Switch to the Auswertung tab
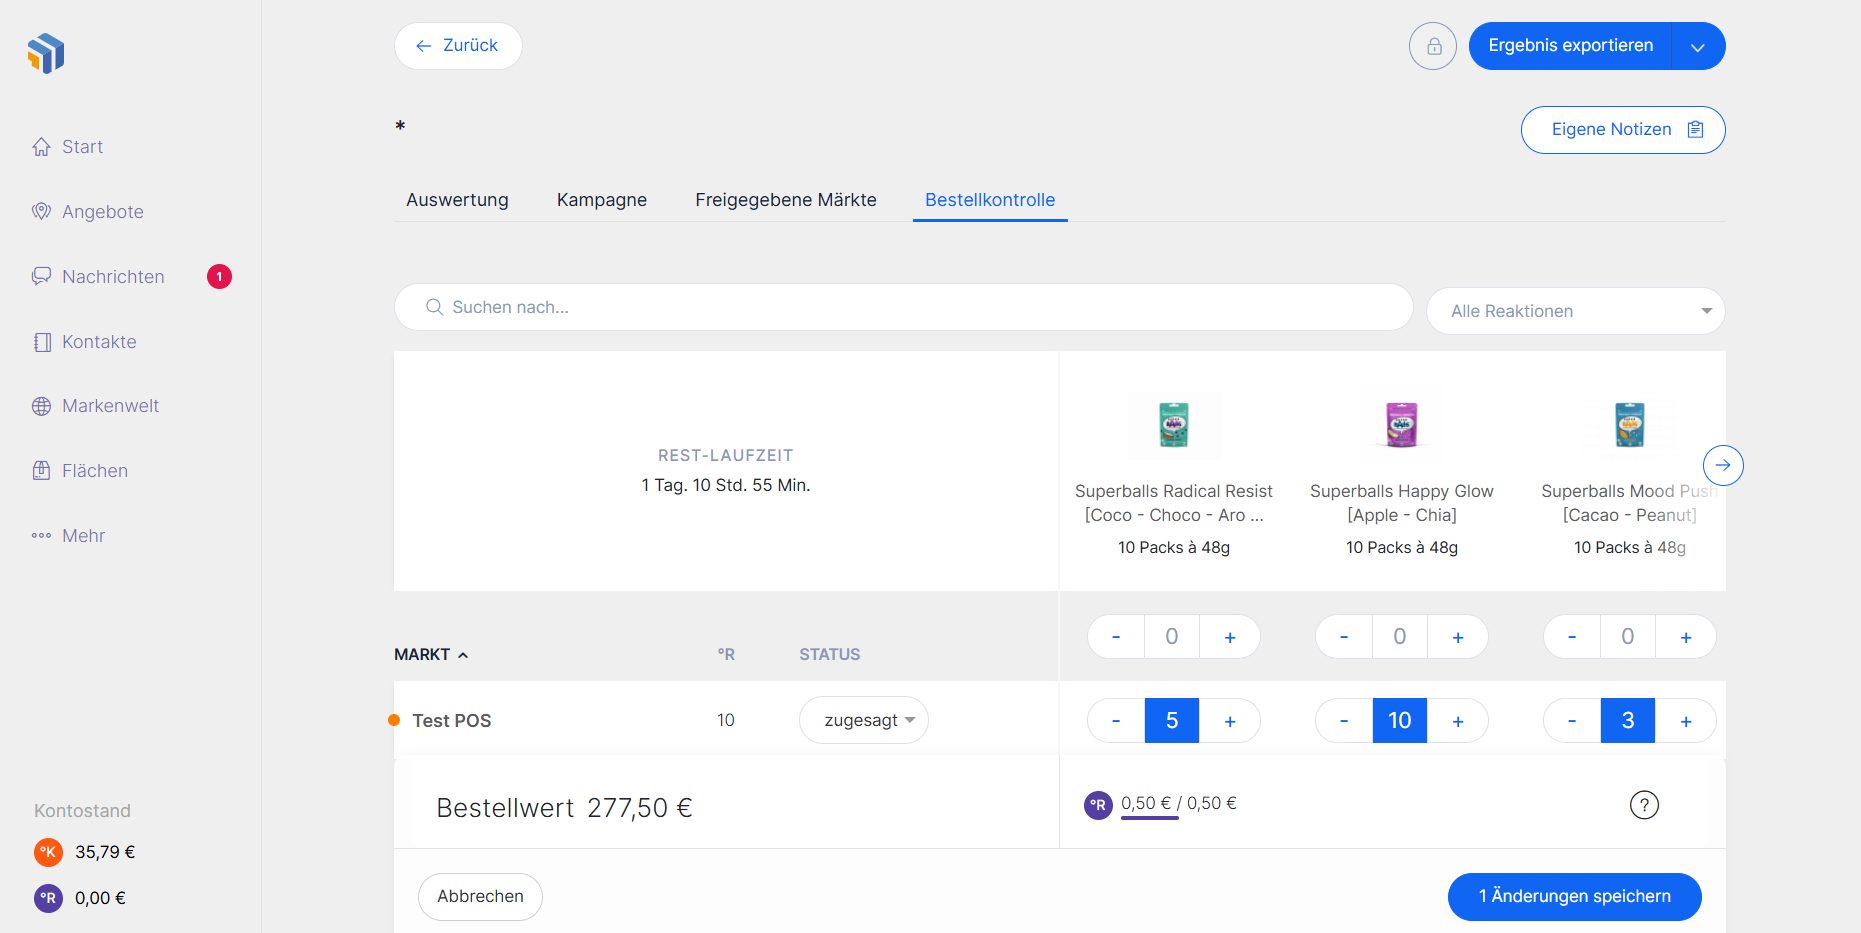The height and width of the screenshot is (933, 1861). (457, 200)
